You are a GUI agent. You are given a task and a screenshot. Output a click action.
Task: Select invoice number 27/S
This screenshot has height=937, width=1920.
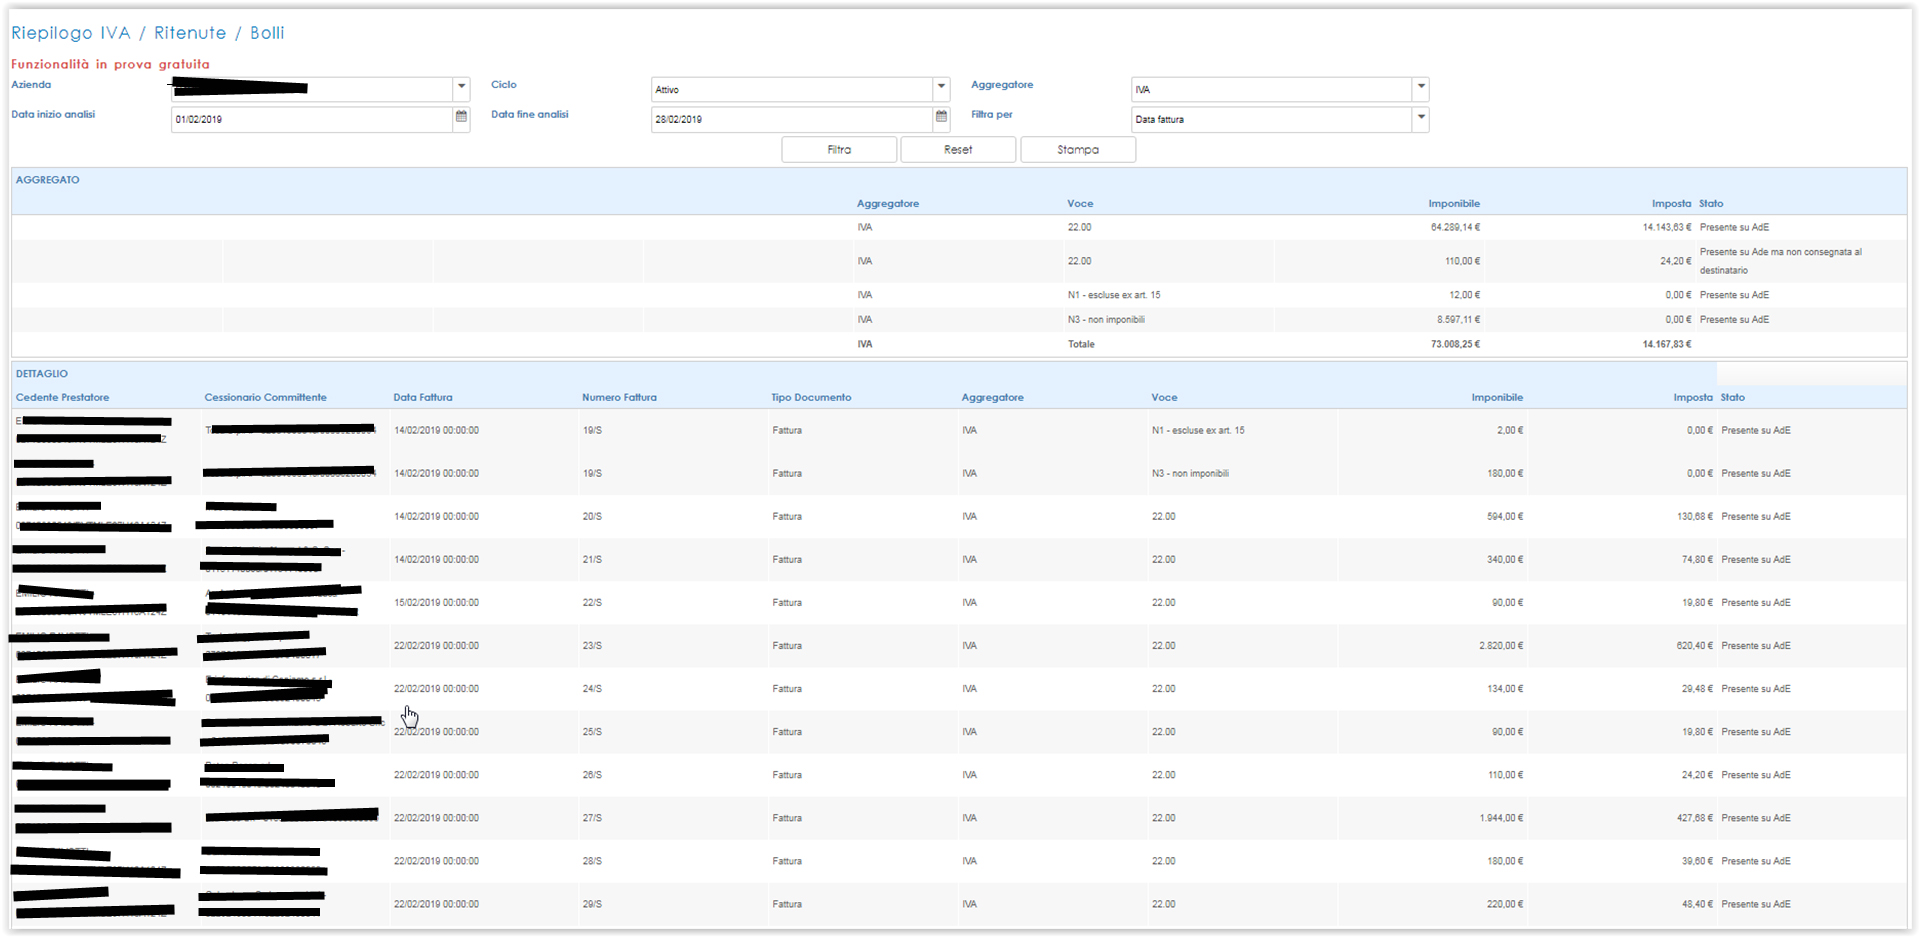point(592,818)
